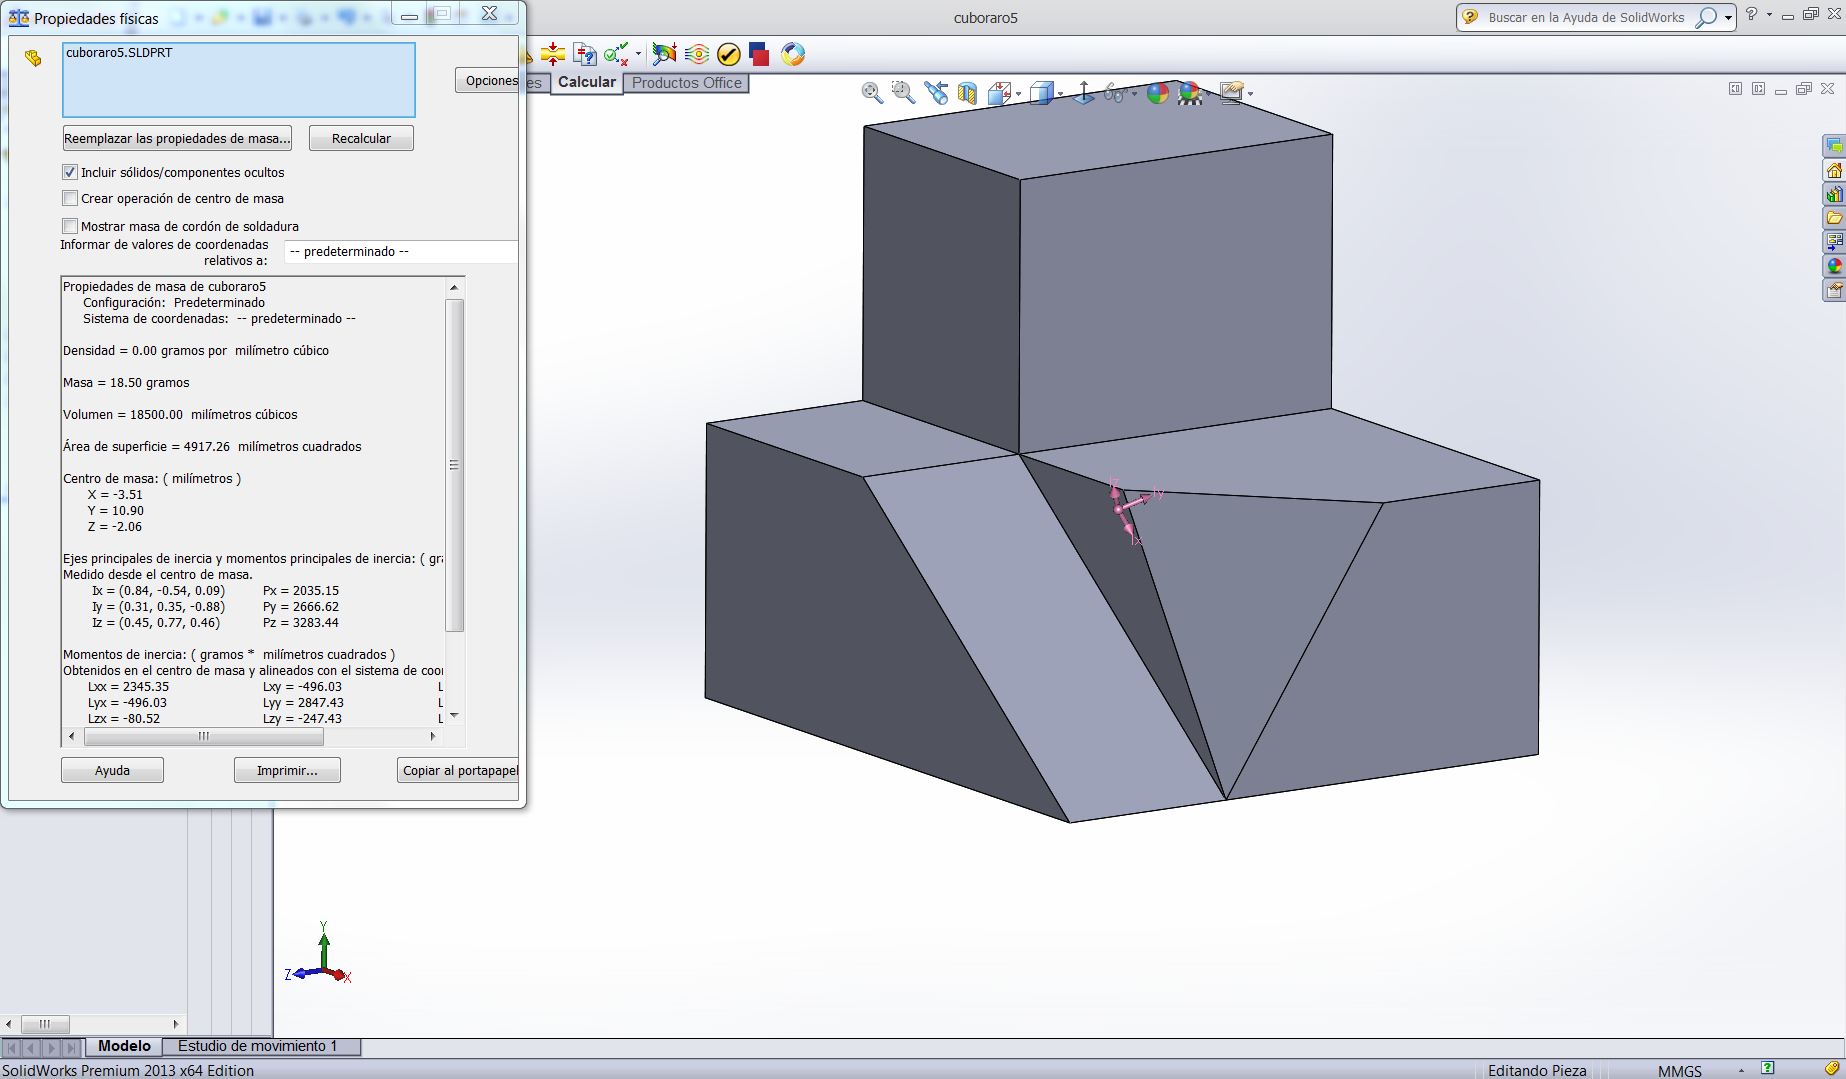Screen dimensions: 1846x1079
Task: Click the 3D reference axis icon above toolbar
Action: coord(1083,93)
